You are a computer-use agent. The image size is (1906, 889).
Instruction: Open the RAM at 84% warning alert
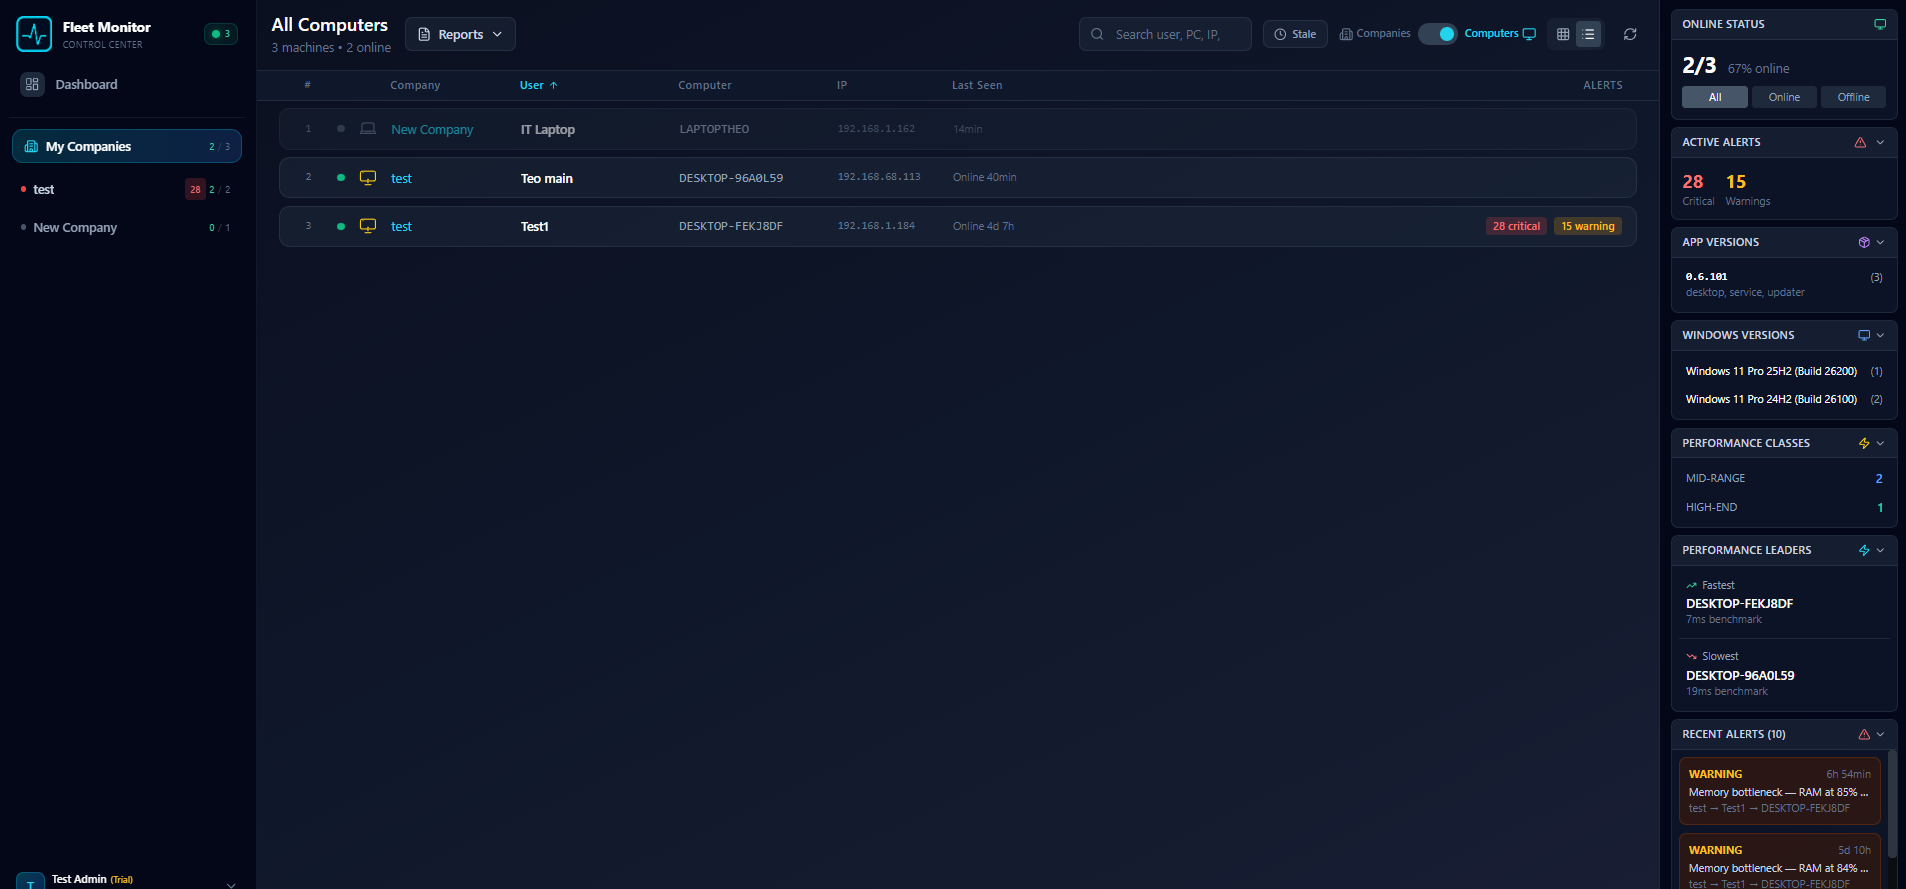click(x=1779, y=862)
